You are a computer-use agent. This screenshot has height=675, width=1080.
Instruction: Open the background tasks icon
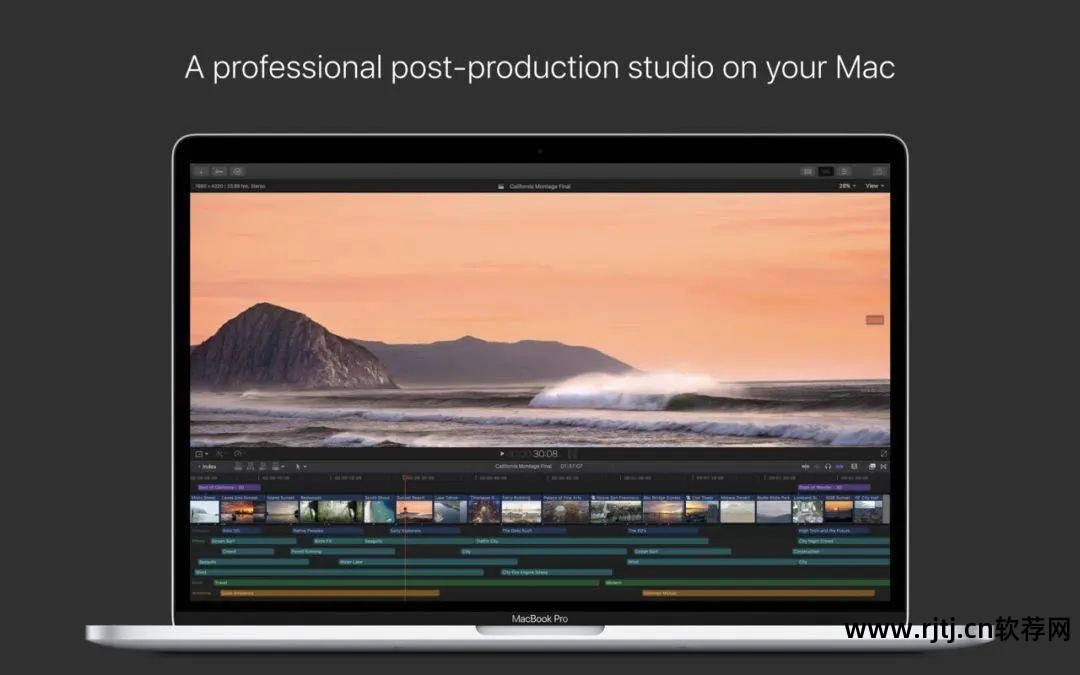[x=237, y=171]
